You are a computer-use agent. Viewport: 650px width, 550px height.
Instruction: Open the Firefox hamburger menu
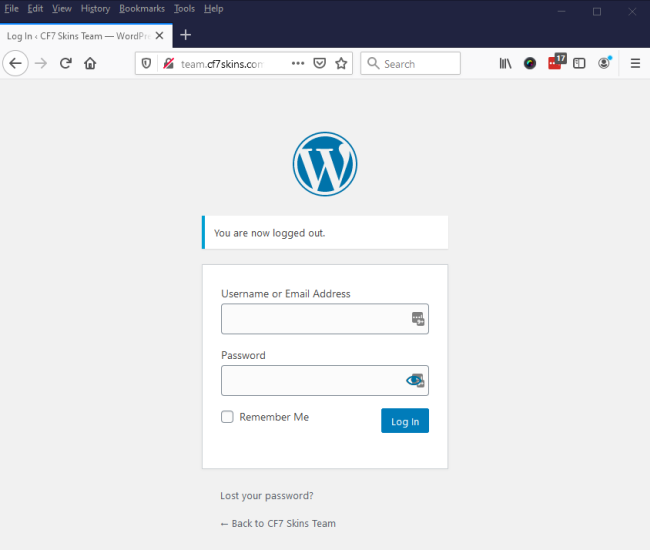tap(635, 63)
